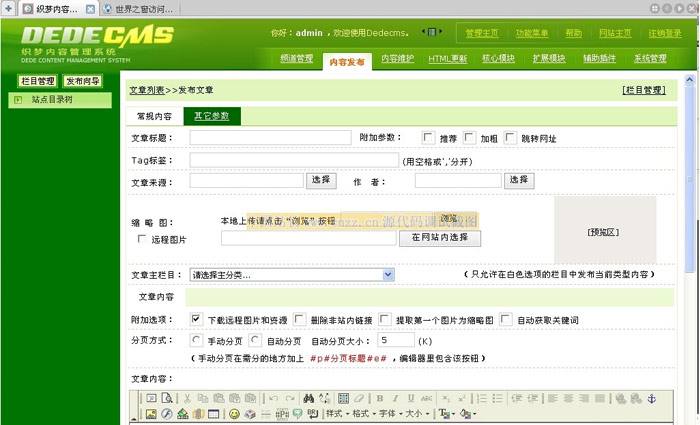The image size is (700, 425).
Task: Uncheck 下载远程图片和资源
Action: (196, 319)
